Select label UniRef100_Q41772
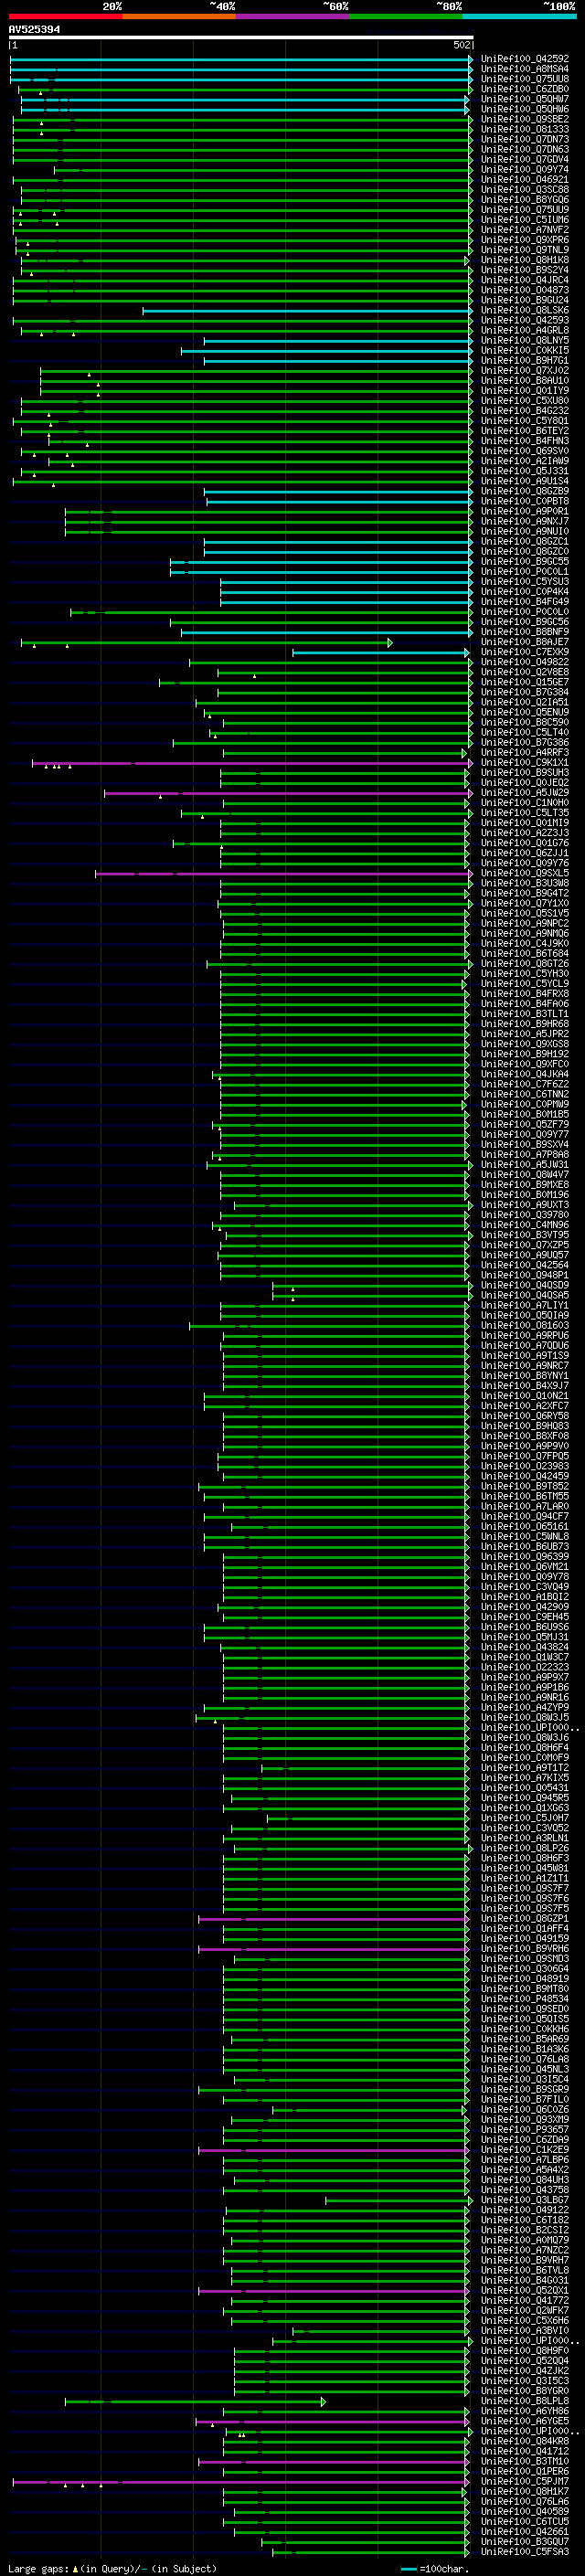Screen dimensions: 585x2576 (x=524, y=2300)
